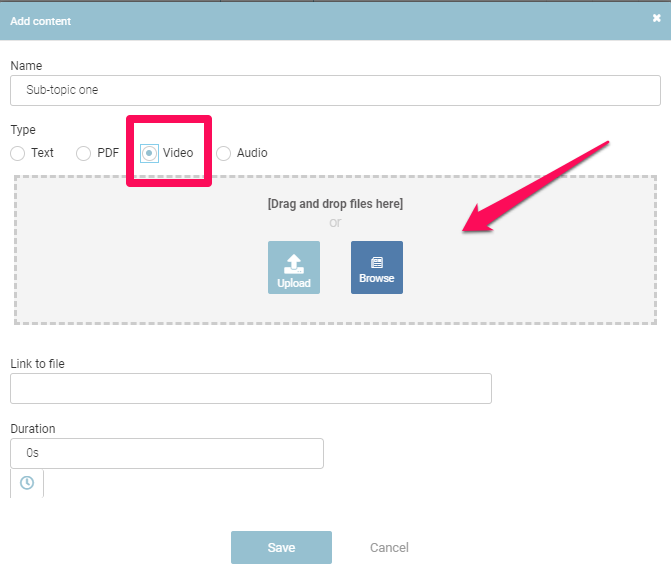This screenshot has height=568, width=671.
Task: Focus the Link to file field
Action: tap(250, 388)
